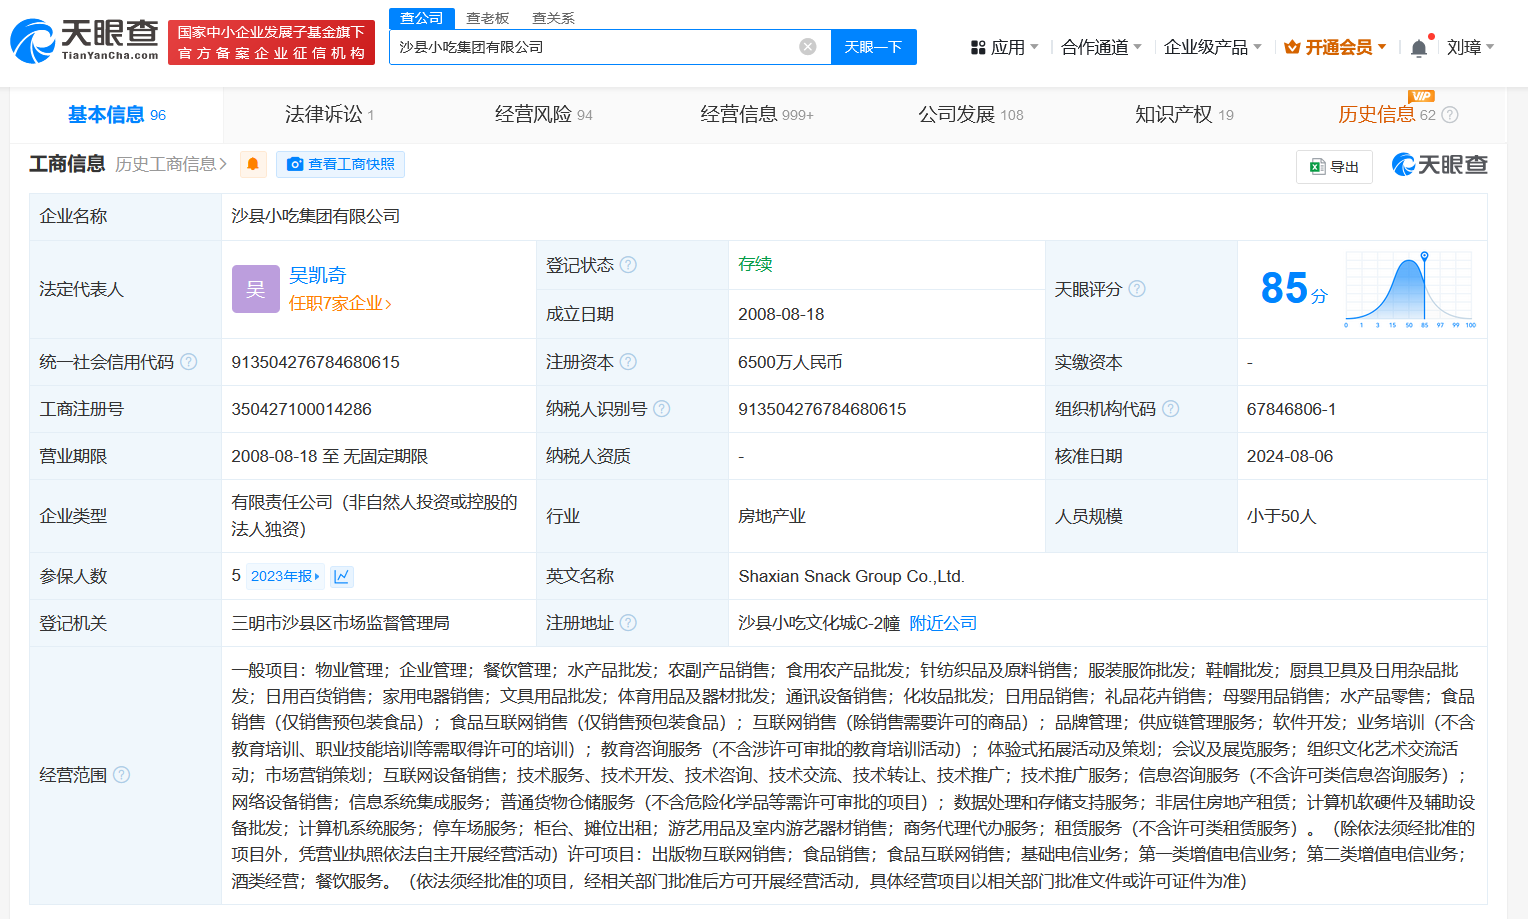The width and height of the screenshot is (1528, 919).
Task: Select the 公司发展 tab
Action: click(x=971, y=115)
